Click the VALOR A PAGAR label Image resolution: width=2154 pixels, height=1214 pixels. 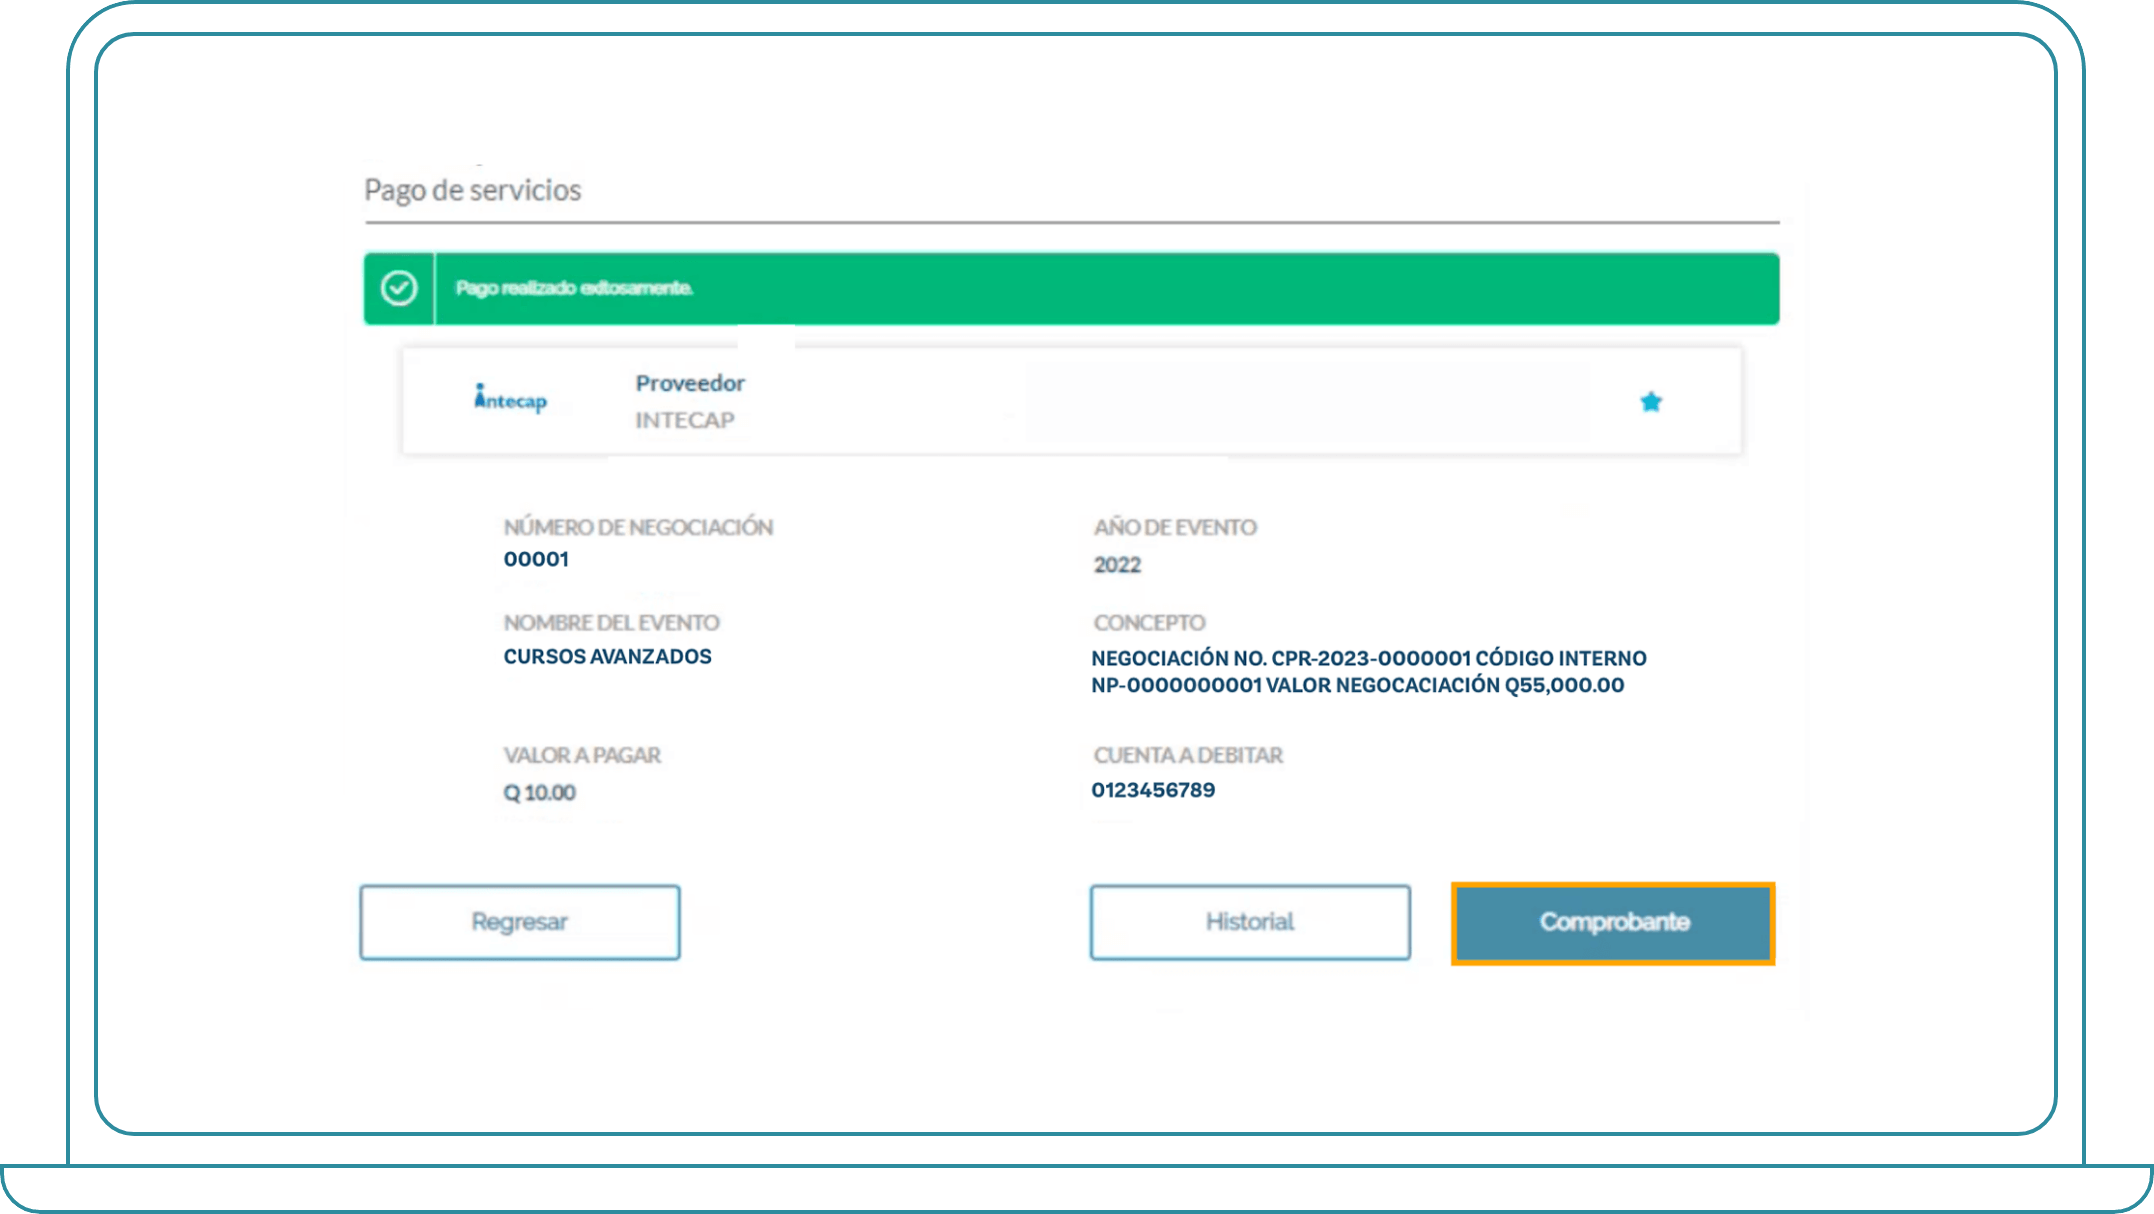[582, 755]
